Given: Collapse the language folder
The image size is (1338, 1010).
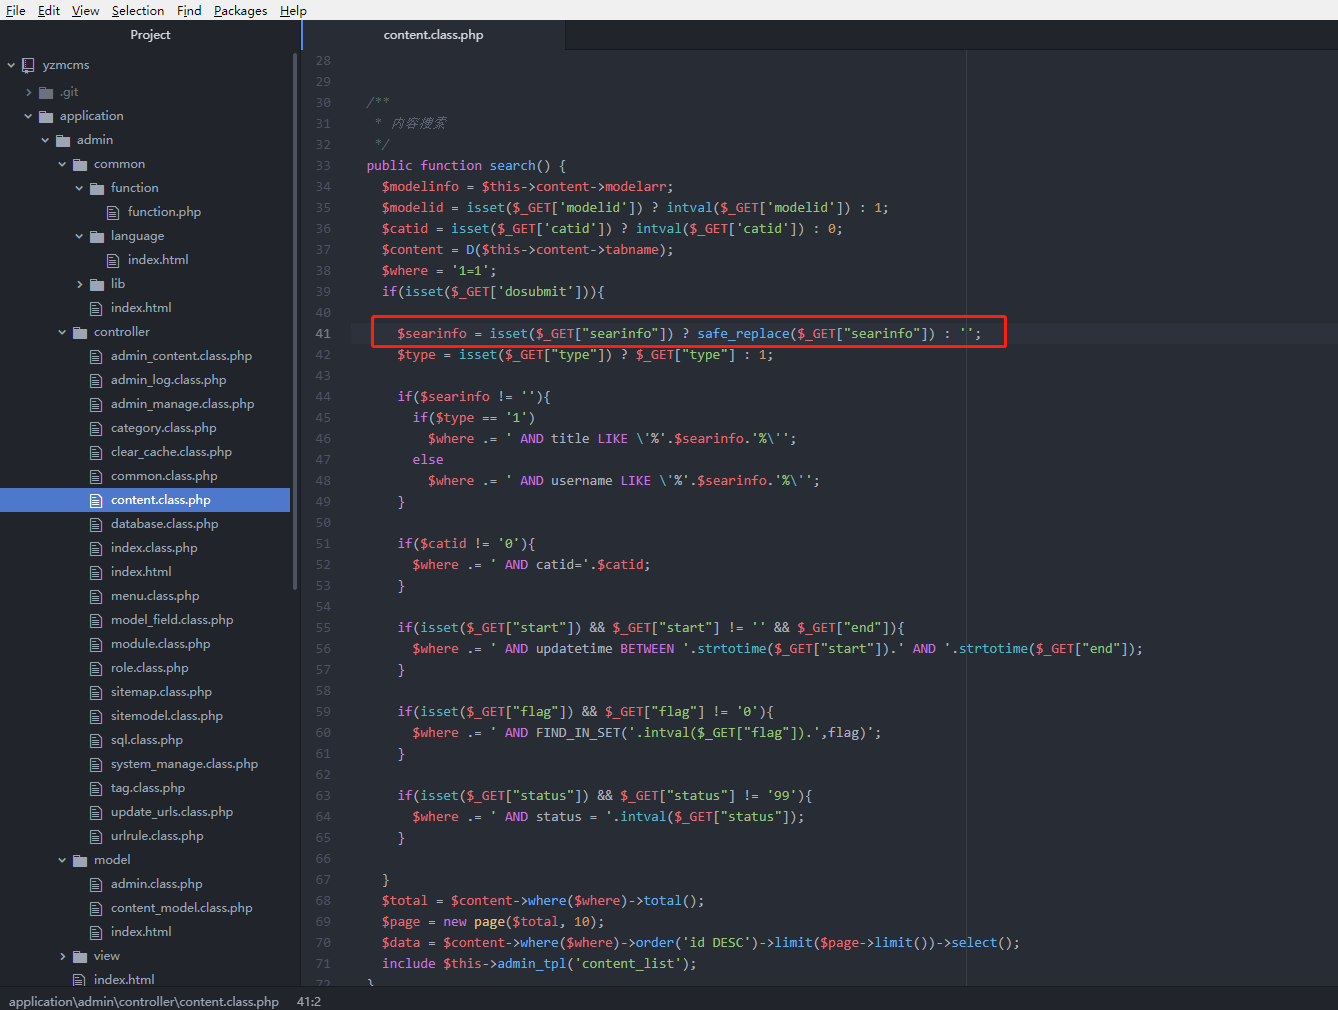Looking at the screenshot, I should pos(79,236).
